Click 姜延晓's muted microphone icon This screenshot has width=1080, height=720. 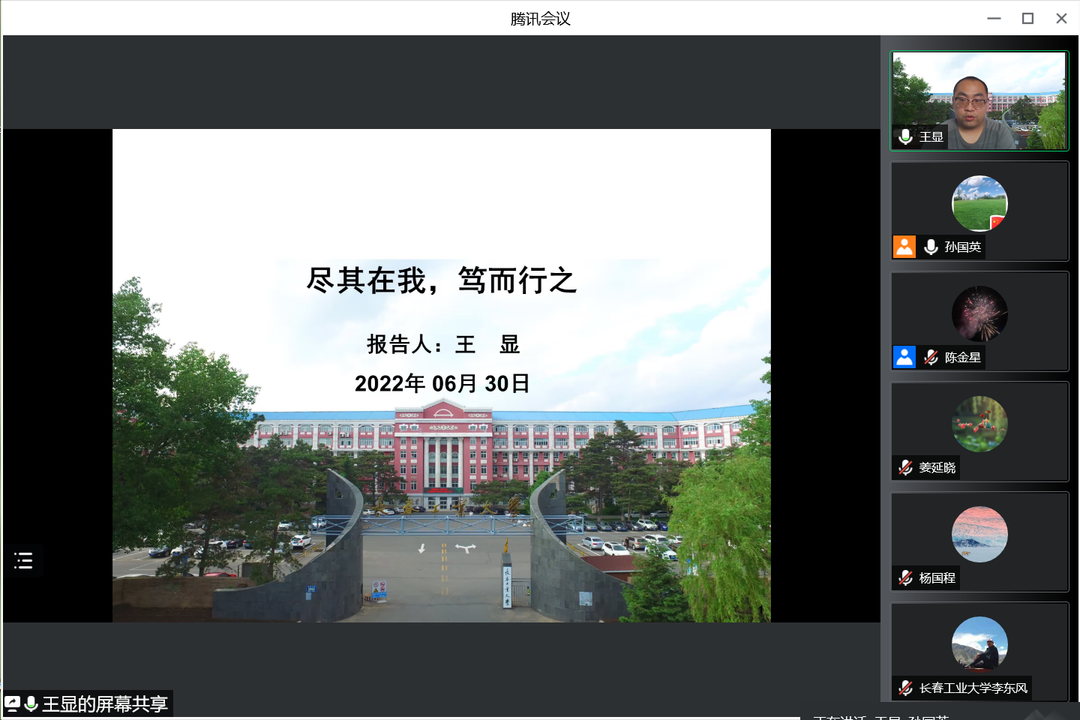[x=905, y=467]
